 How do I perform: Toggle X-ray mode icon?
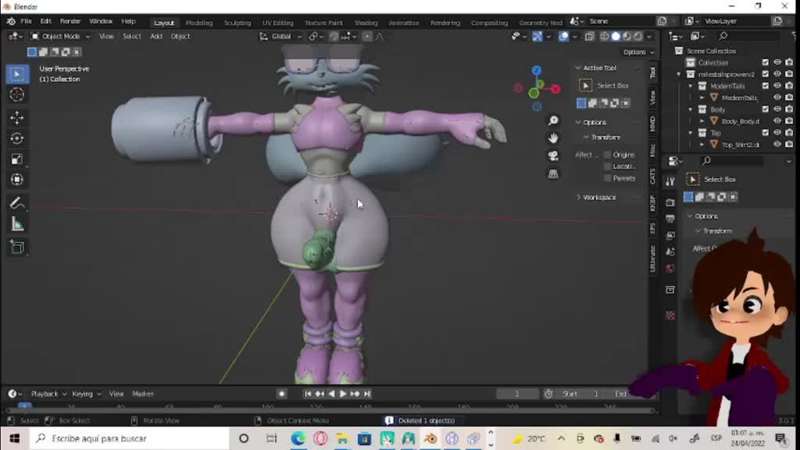tap(589, 36)
